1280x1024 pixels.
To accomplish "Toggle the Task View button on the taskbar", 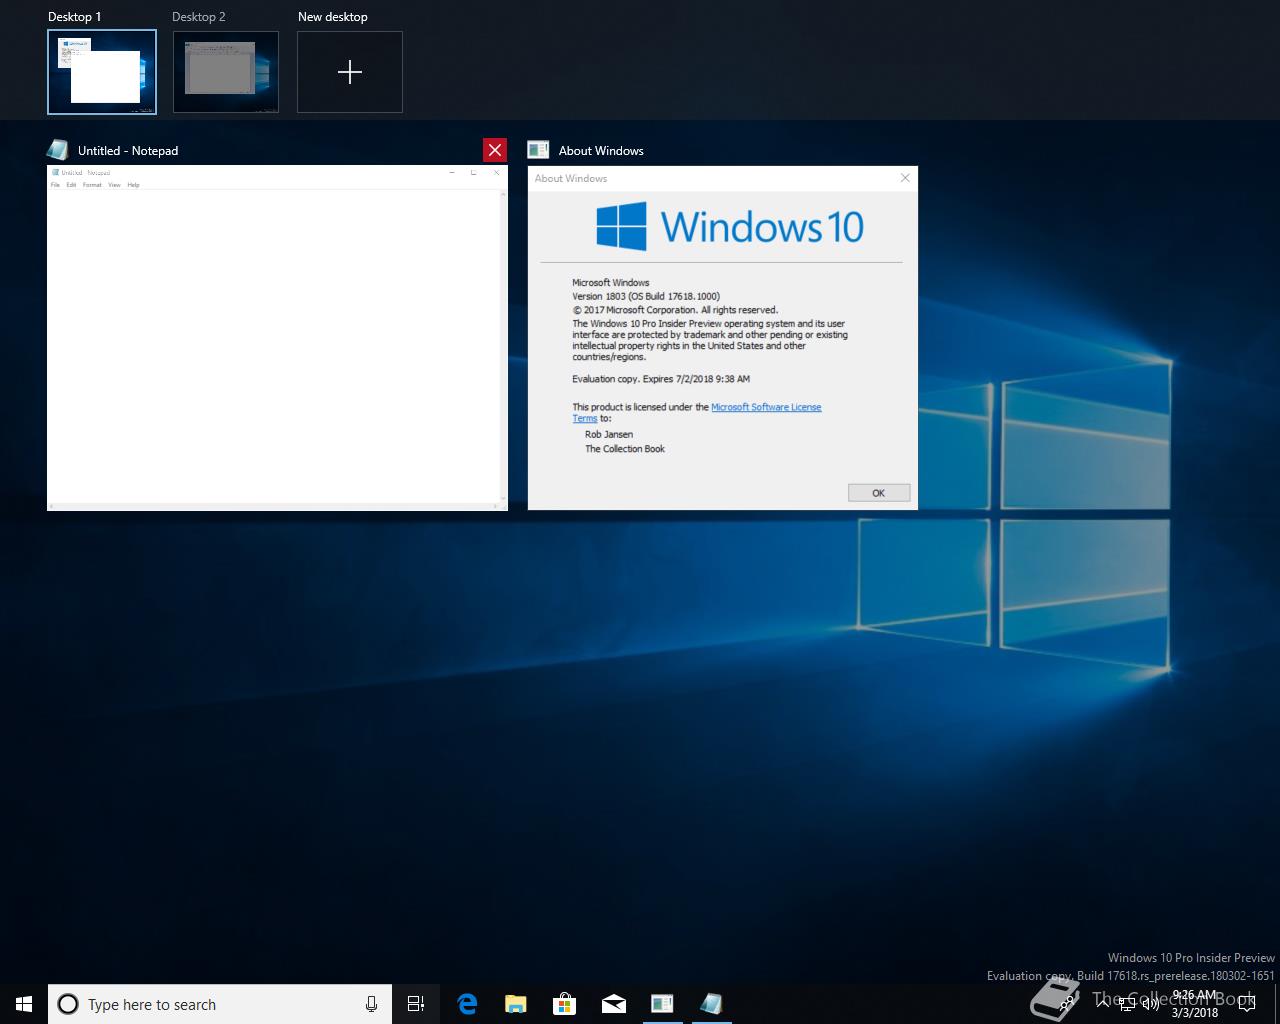I will point(416,1004).
